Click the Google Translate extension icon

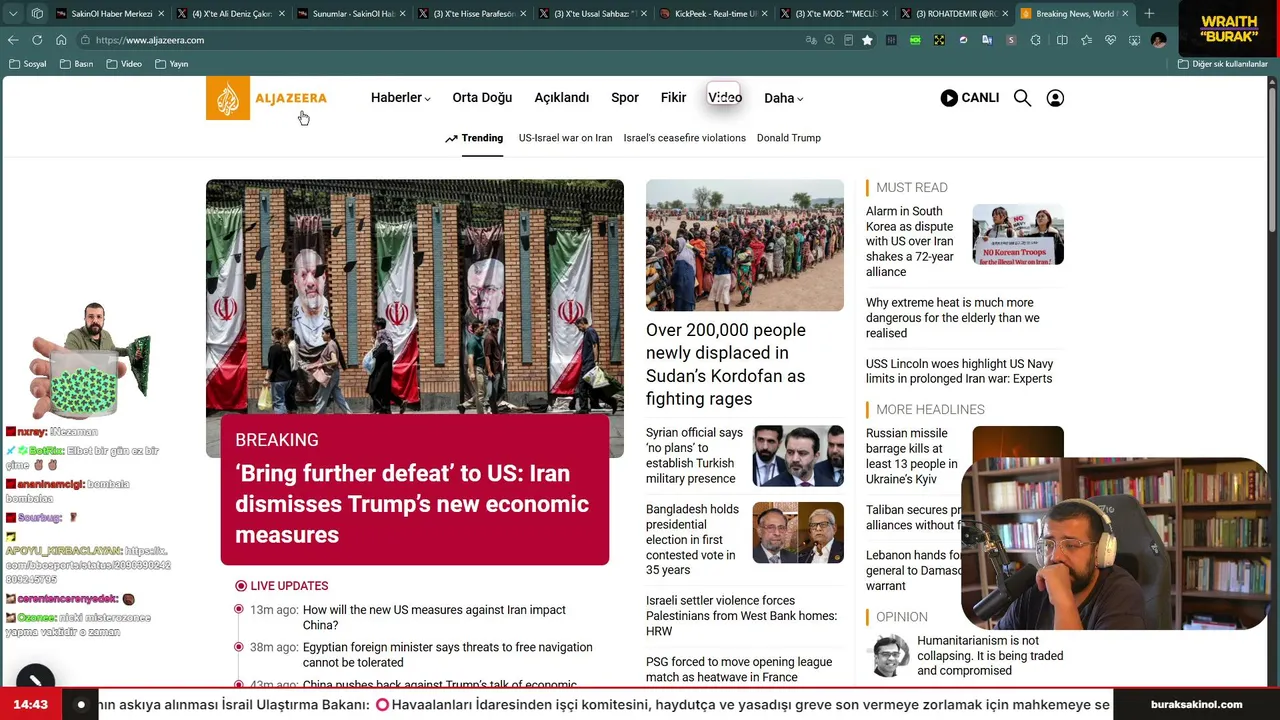[x=987, y=40]
